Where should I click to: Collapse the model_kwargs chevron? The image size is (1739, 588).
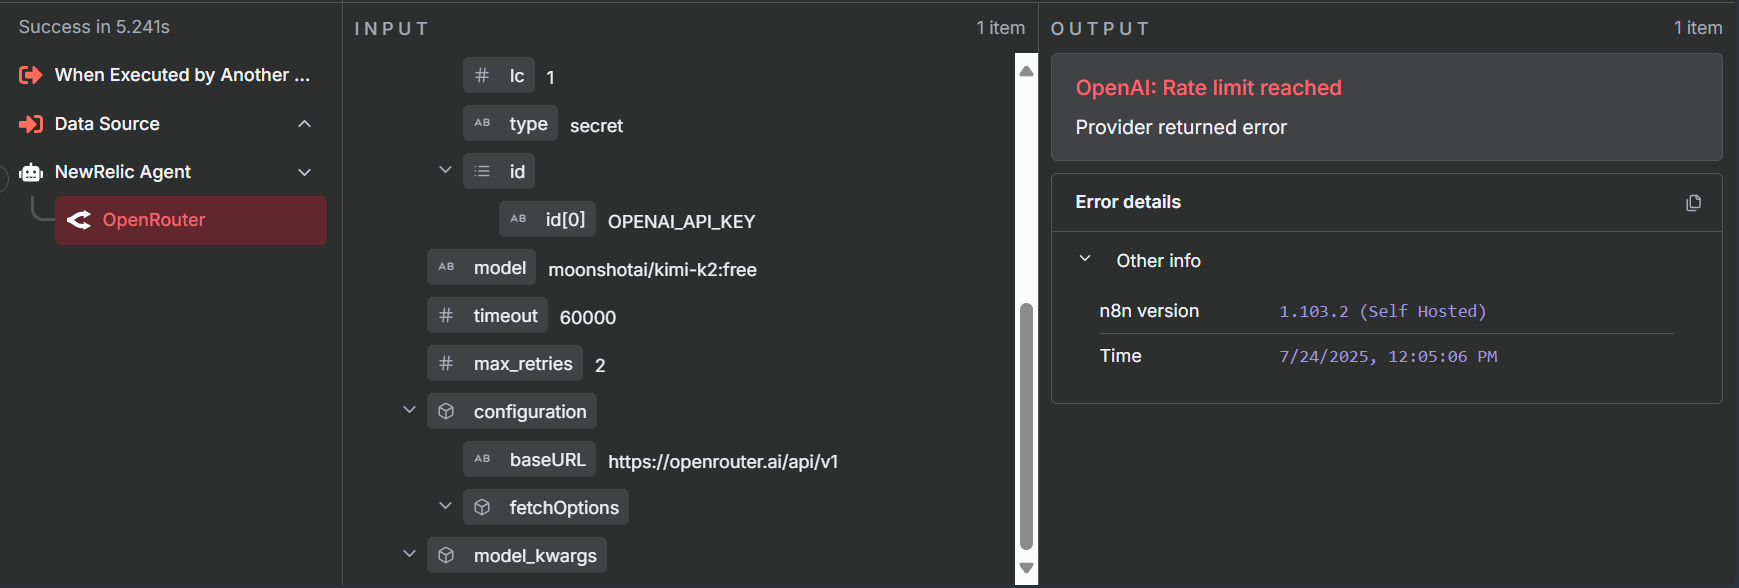(409, 553)
